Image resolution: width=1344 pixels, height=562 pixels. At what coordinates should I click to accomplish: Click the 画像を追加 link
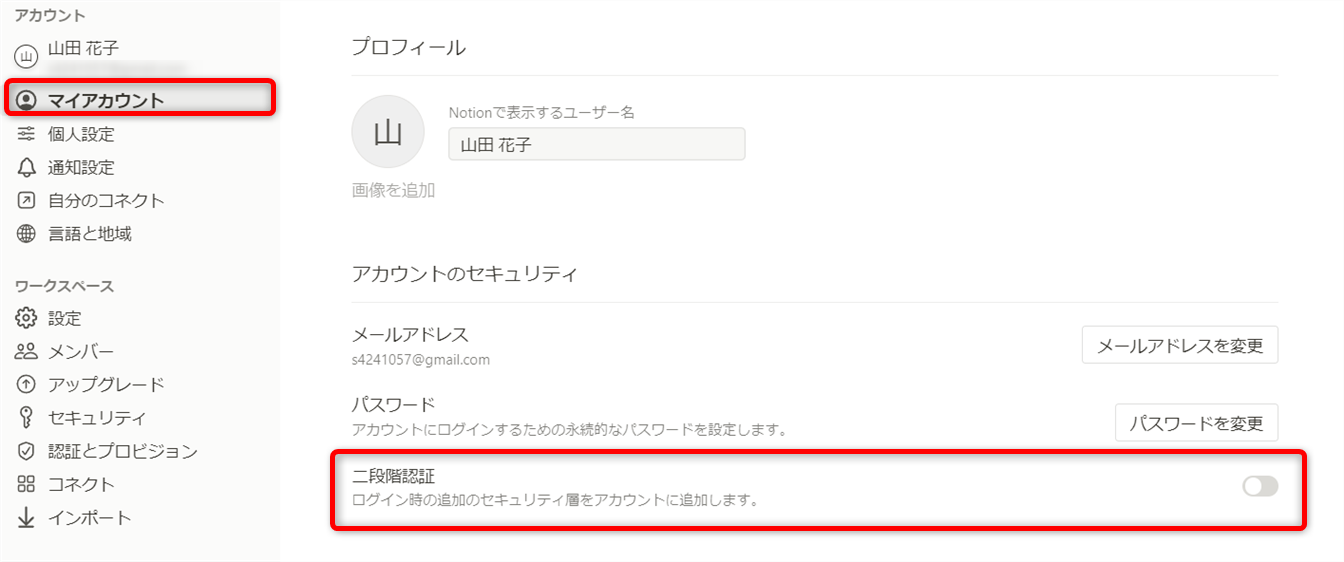pos(393,190)
